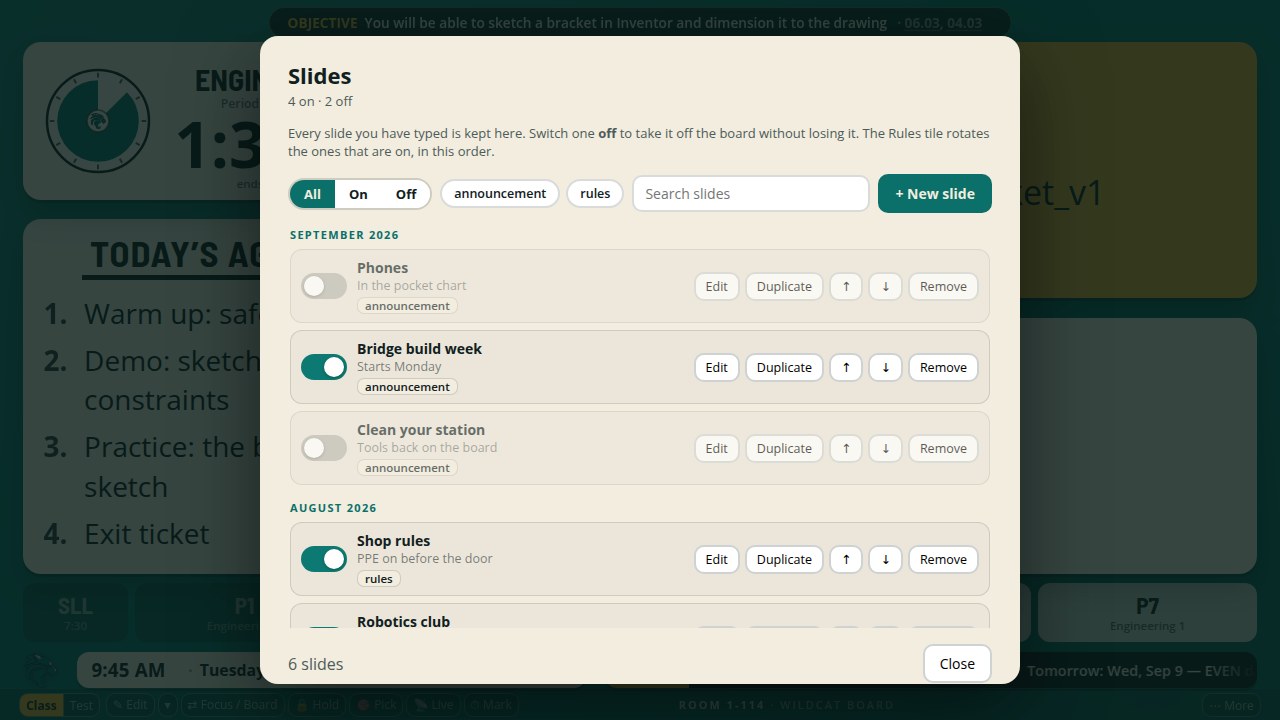Edit the Shop rules slide
This screenshot has height=720, width=1280.
click(717, 559)
